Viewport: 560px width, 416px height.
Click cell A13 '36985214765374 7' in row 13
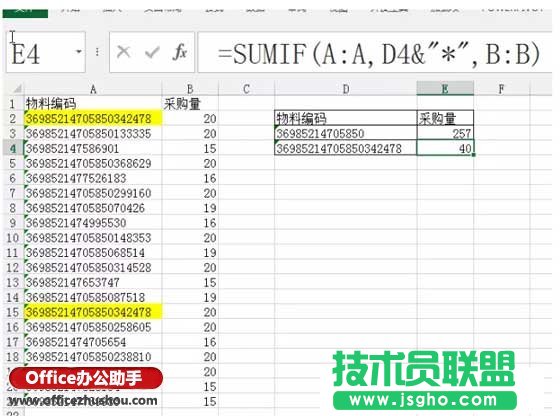coord(93,282)
